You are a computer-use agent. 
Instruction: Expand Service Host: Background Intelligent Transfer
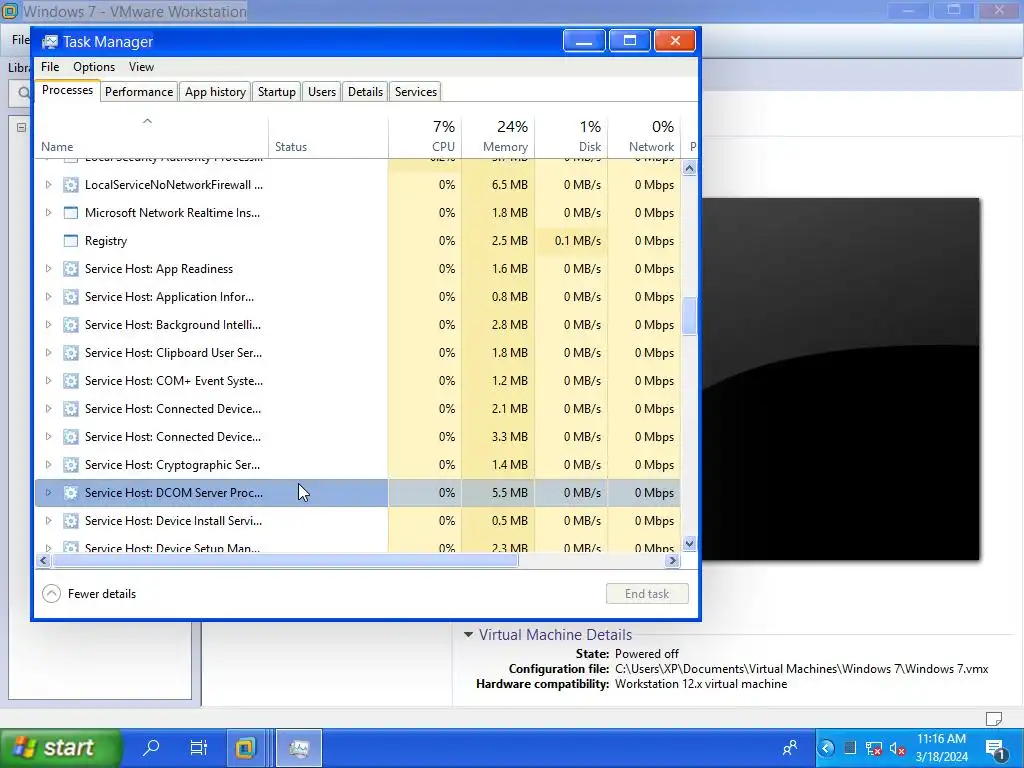point(48,325)
